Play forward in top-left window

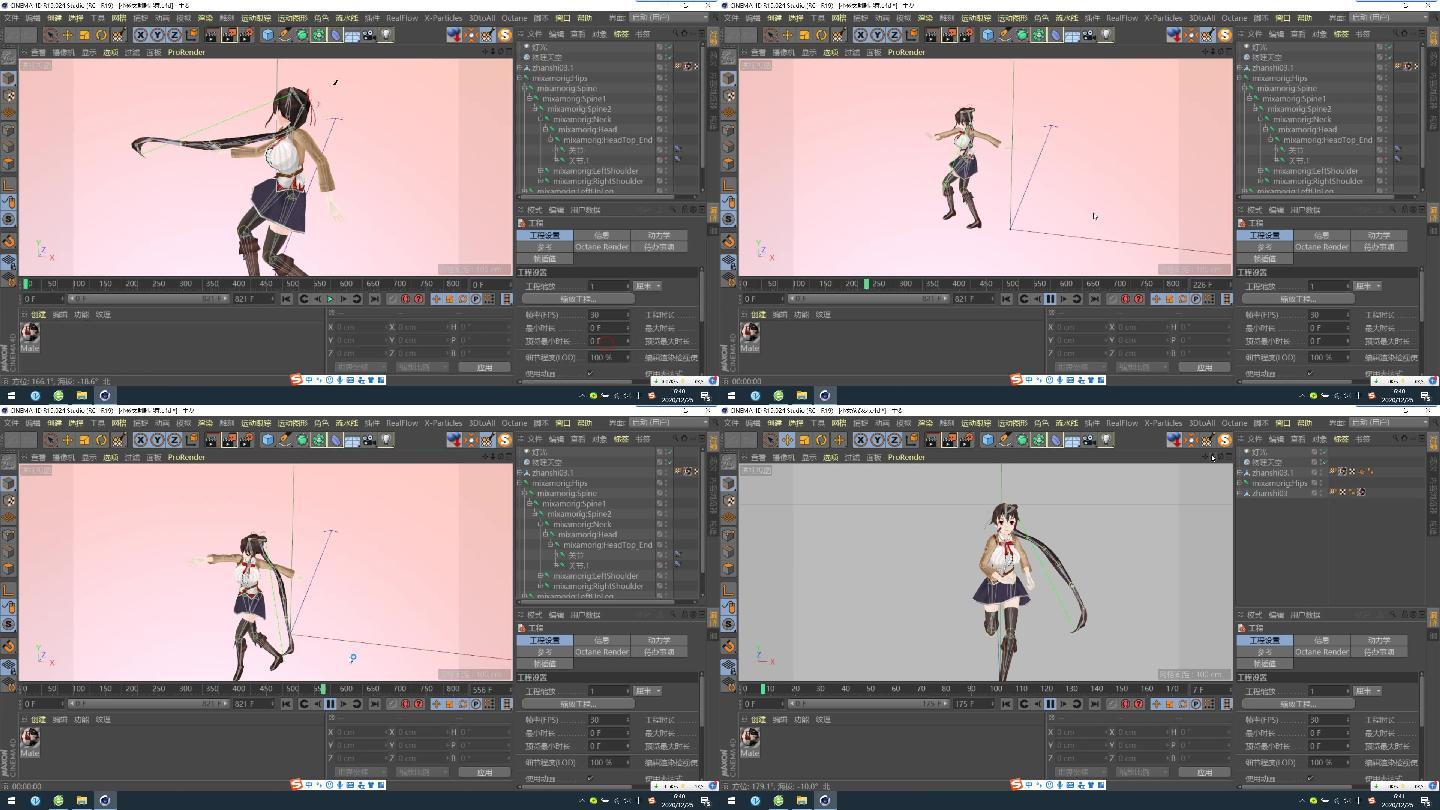pos(330,298)
